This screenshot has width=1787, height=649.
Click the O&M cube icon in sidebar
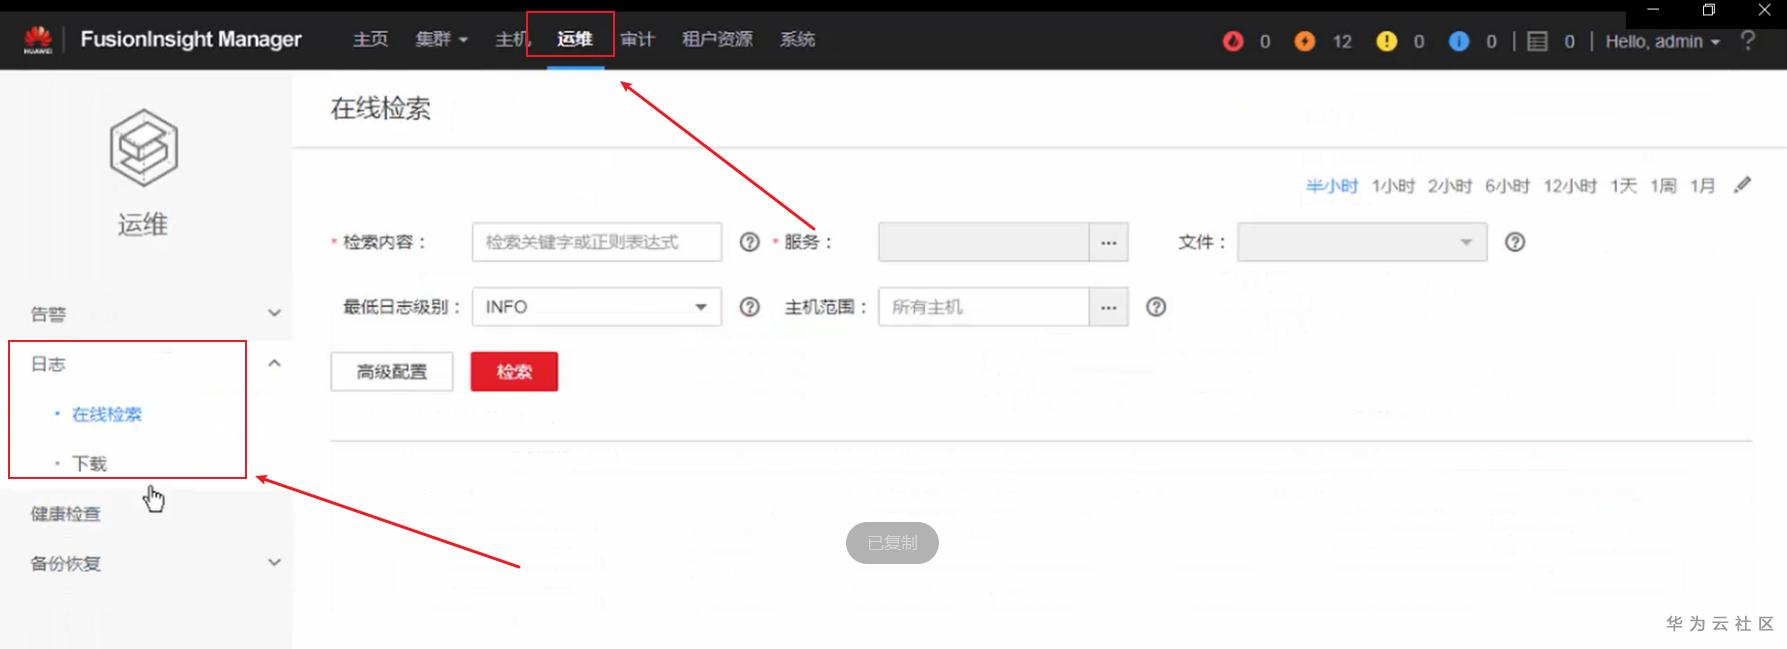[143, 148]
